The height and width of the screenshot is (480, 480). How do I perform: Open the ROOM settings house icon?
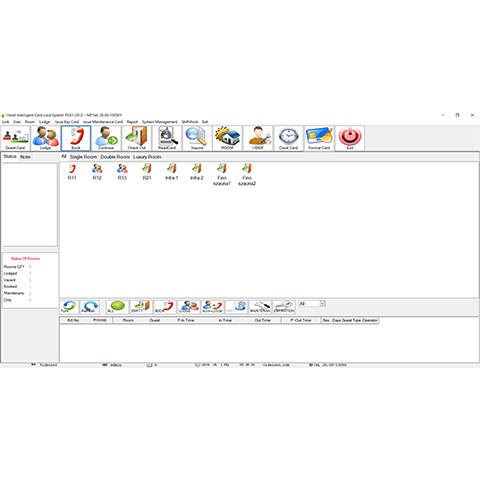pos(228,138)
